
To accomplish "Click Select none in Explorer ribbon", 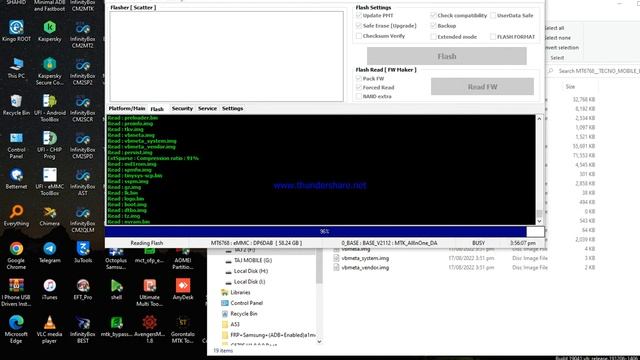I will click(557, 38).
